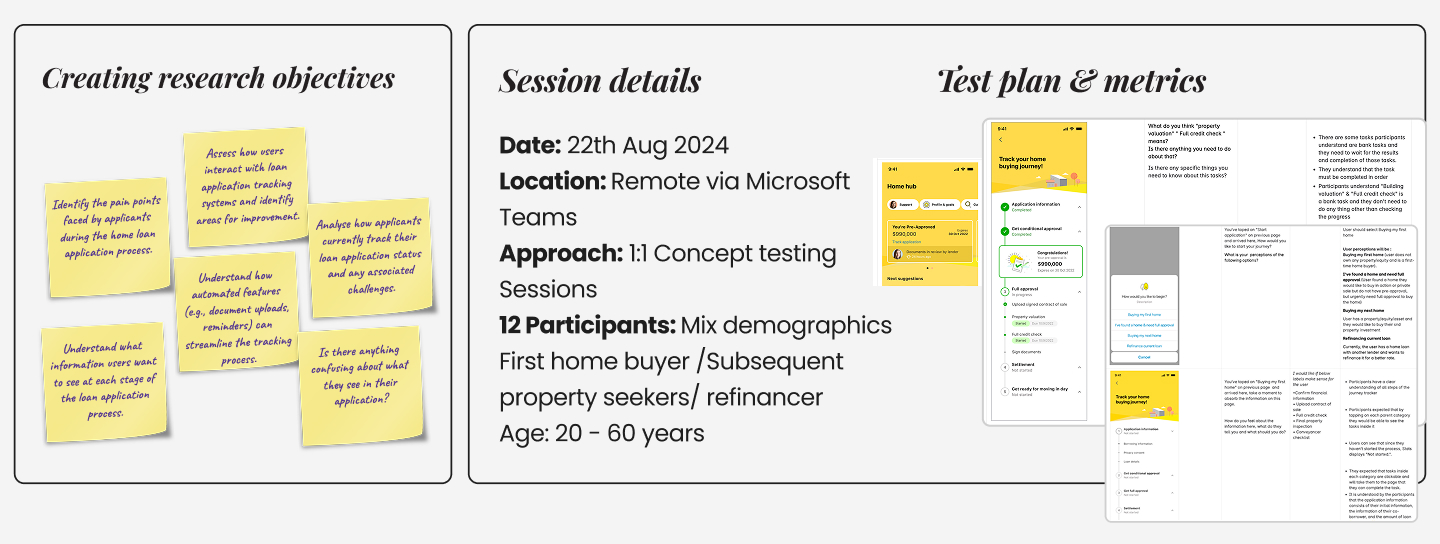1440x544 pixels.
Task: Expand the Settlement section chevron
Action: tap(1079, 366)
